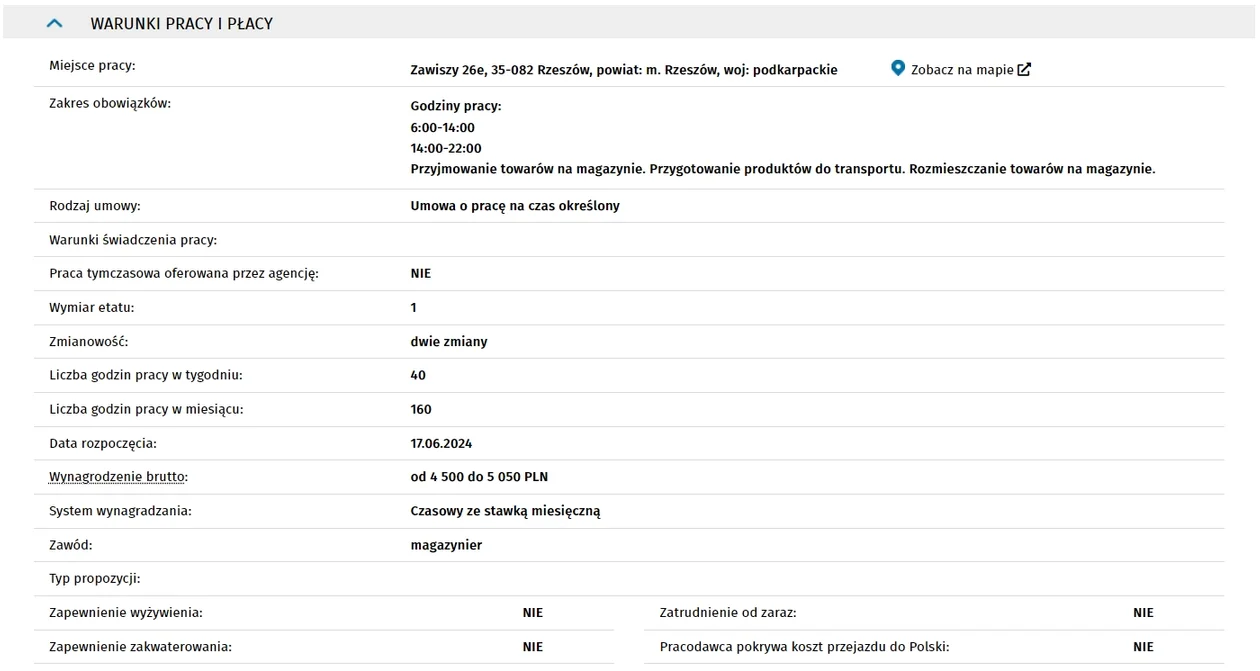Image resolution: width=1260 pixels, height=671 pixels.
Task: Click the 'Warunki świadczenia pracy:' label
Action: pos(133,240)
